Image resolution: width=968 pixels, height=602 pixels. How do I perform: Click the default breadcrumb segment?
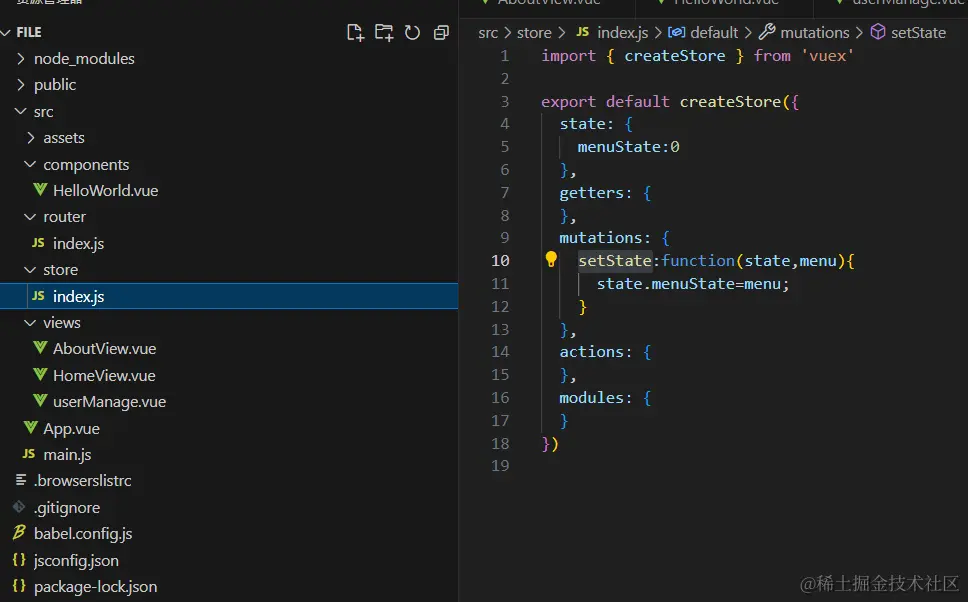pos(714,33)
